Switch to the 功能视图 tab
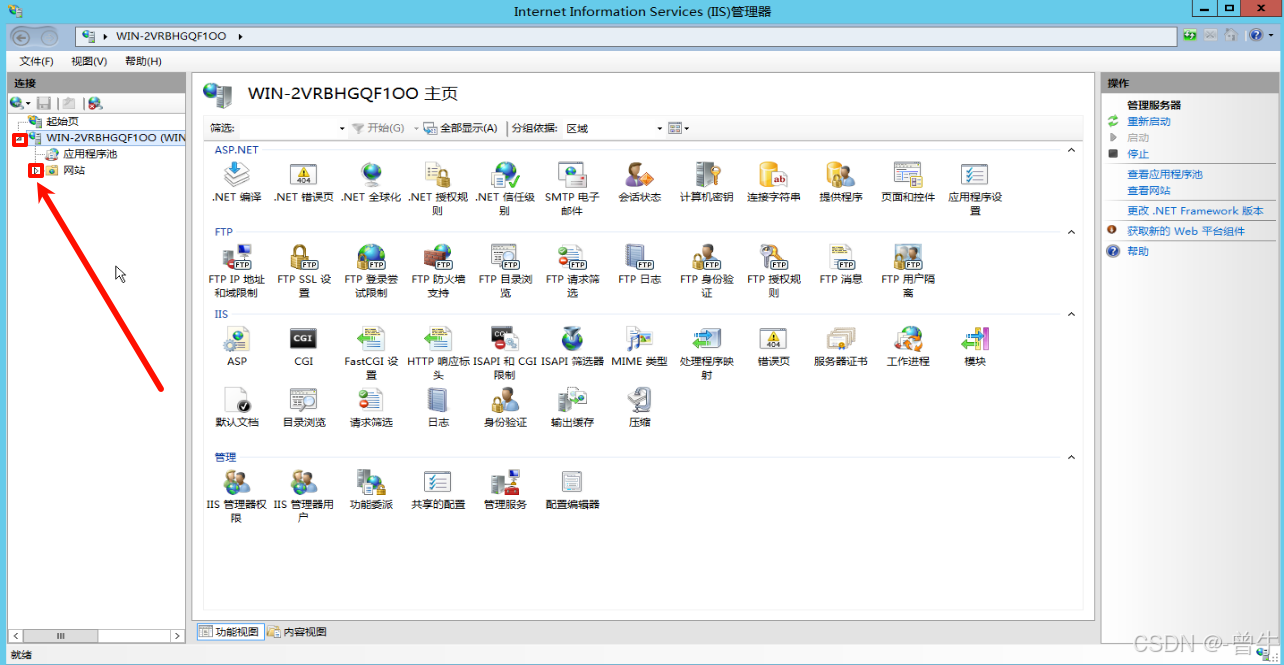The width and height of the screenshot is (1284, 665). point(229,632)
